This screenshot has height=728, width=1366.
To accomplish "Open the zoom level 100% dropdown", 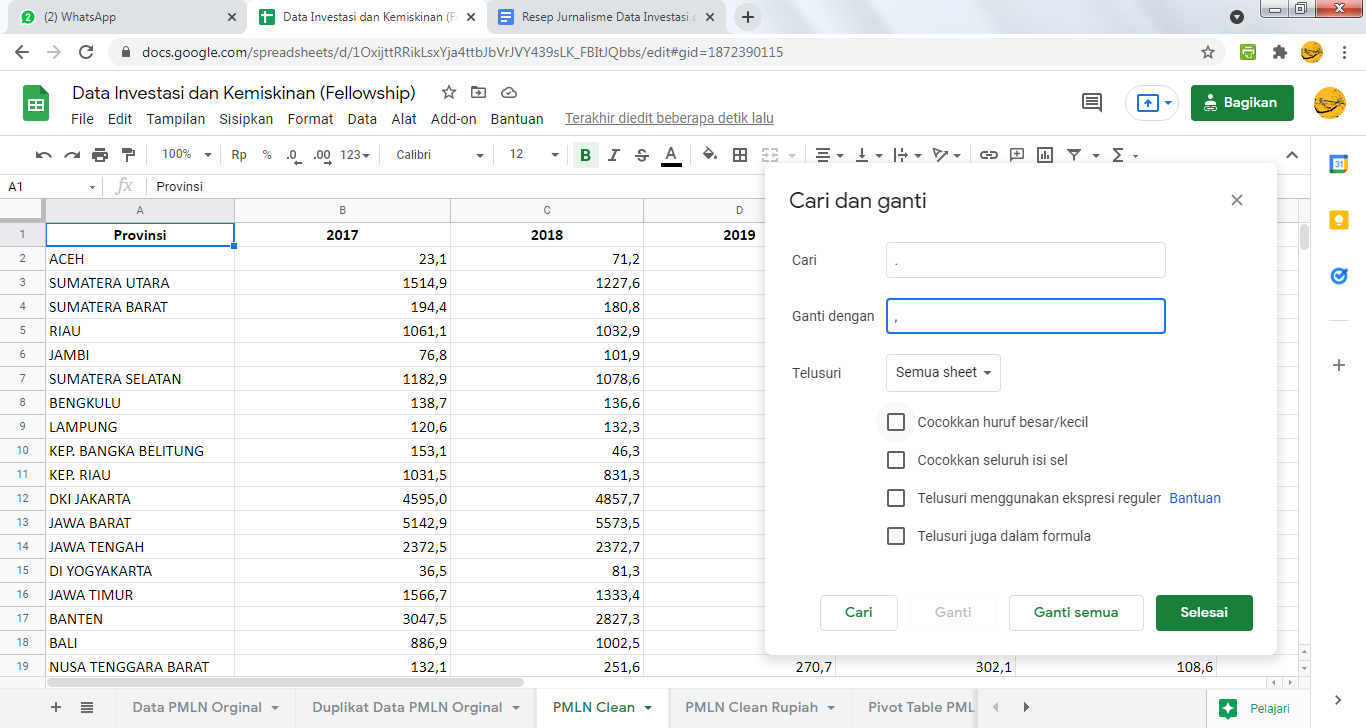I will click(x=187, y=155).
